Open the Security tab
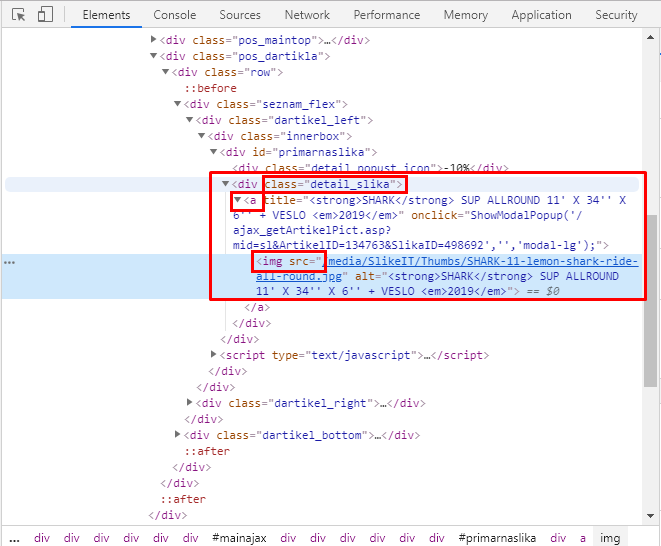 click(x=616, y=15)
